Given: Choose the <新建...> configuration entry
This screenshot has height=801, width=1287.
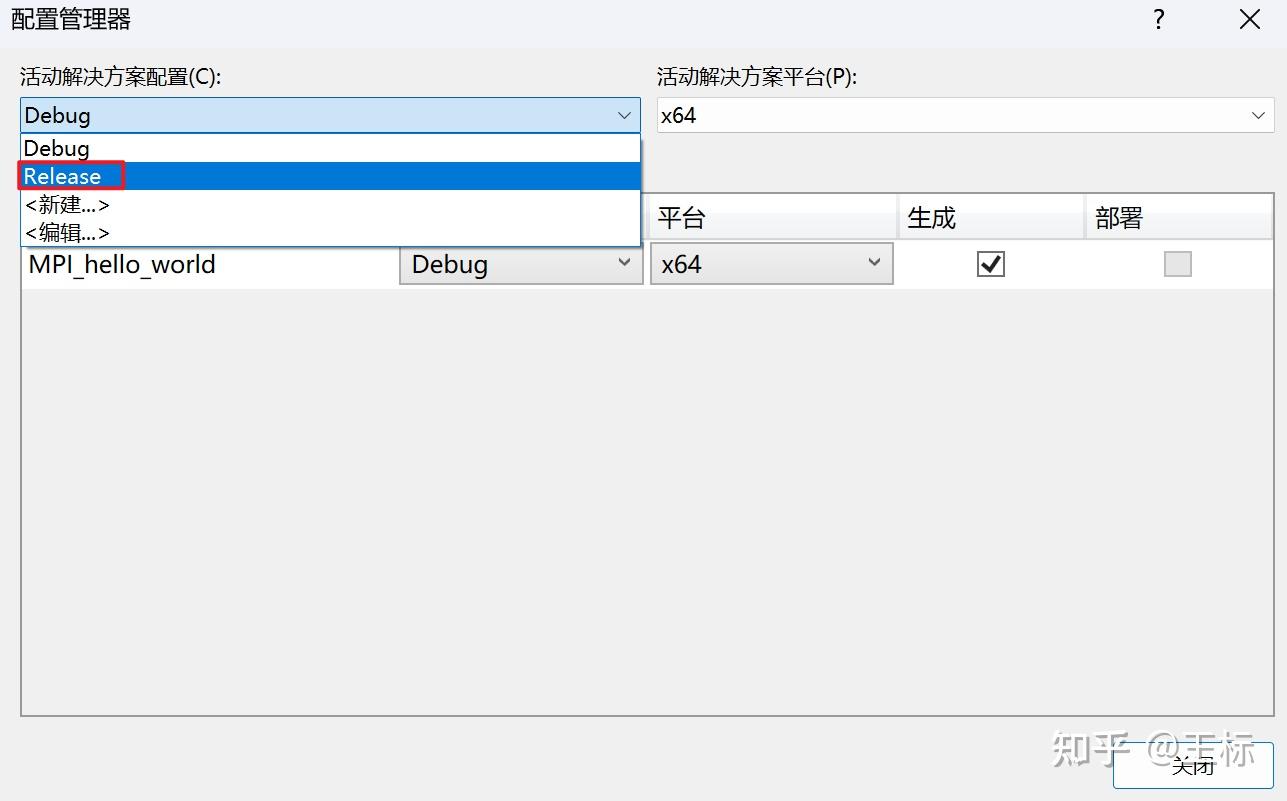Looking at the screenshot, I should pyautogui.click(x=67, y=205).
